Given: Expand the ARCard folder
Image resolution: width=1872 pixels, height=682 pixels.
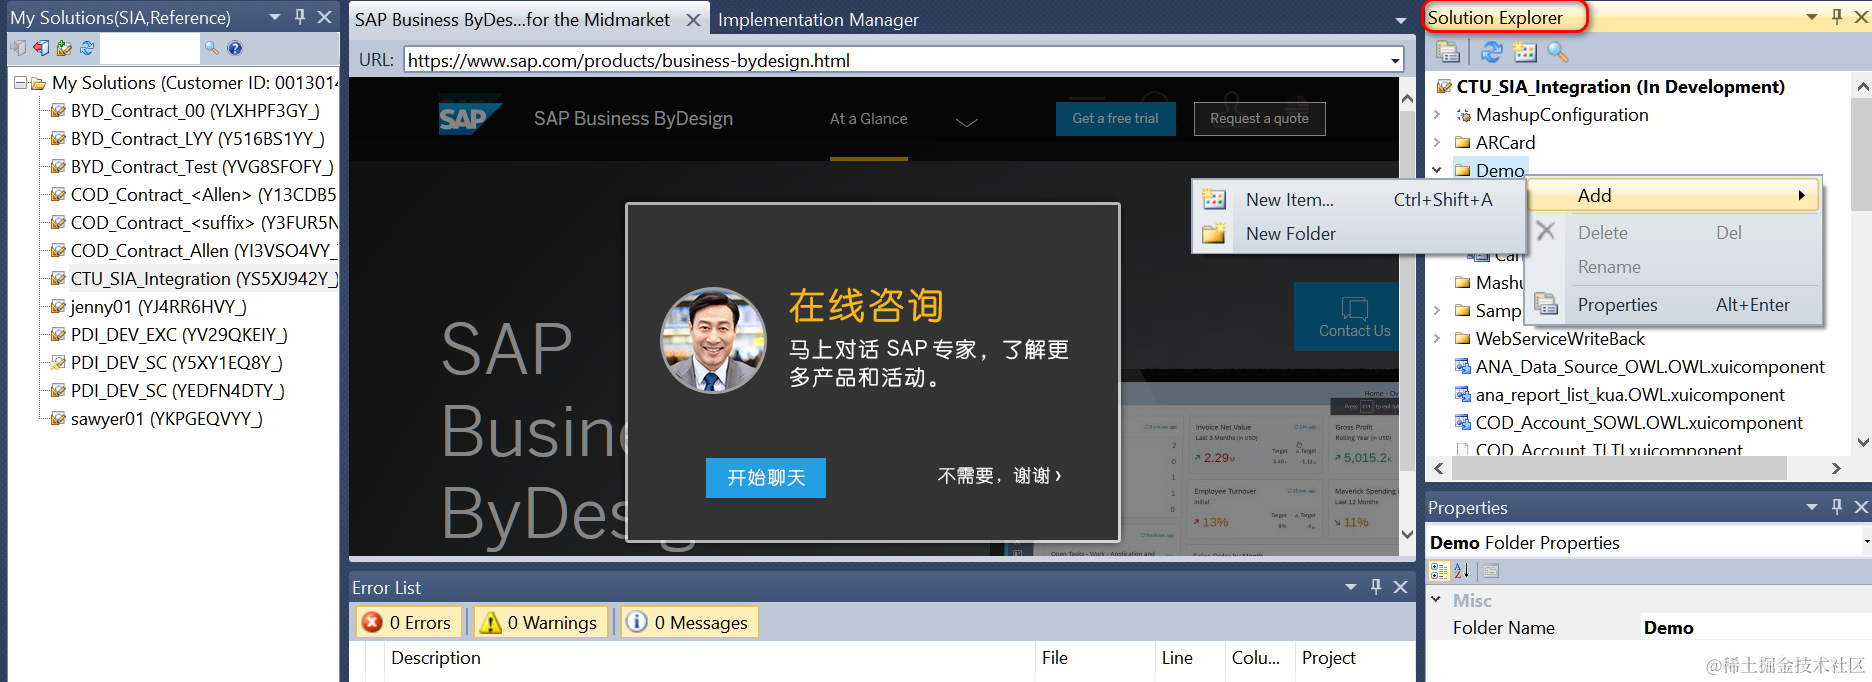Looking at the screenshot, I should (x=1437, y=143).
